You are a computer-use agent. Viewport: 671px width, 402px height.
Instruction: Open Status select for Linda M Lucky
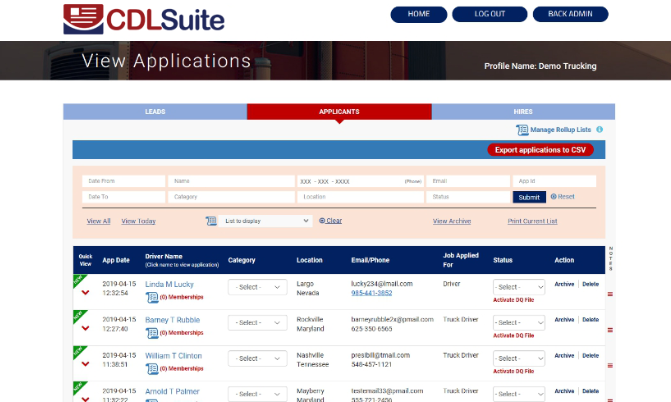(519, 287)
